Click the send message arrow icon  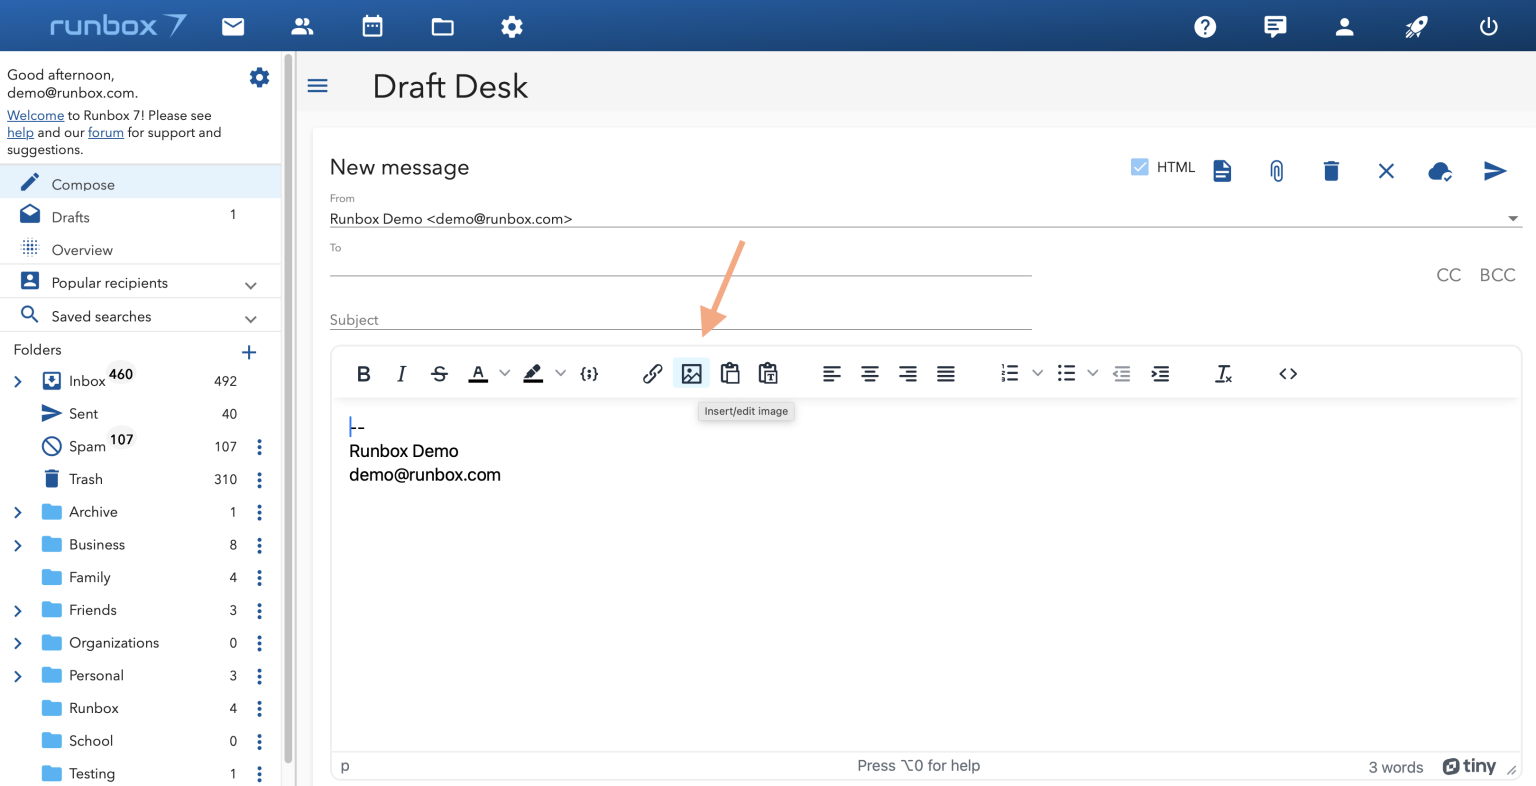point(1494,171)
